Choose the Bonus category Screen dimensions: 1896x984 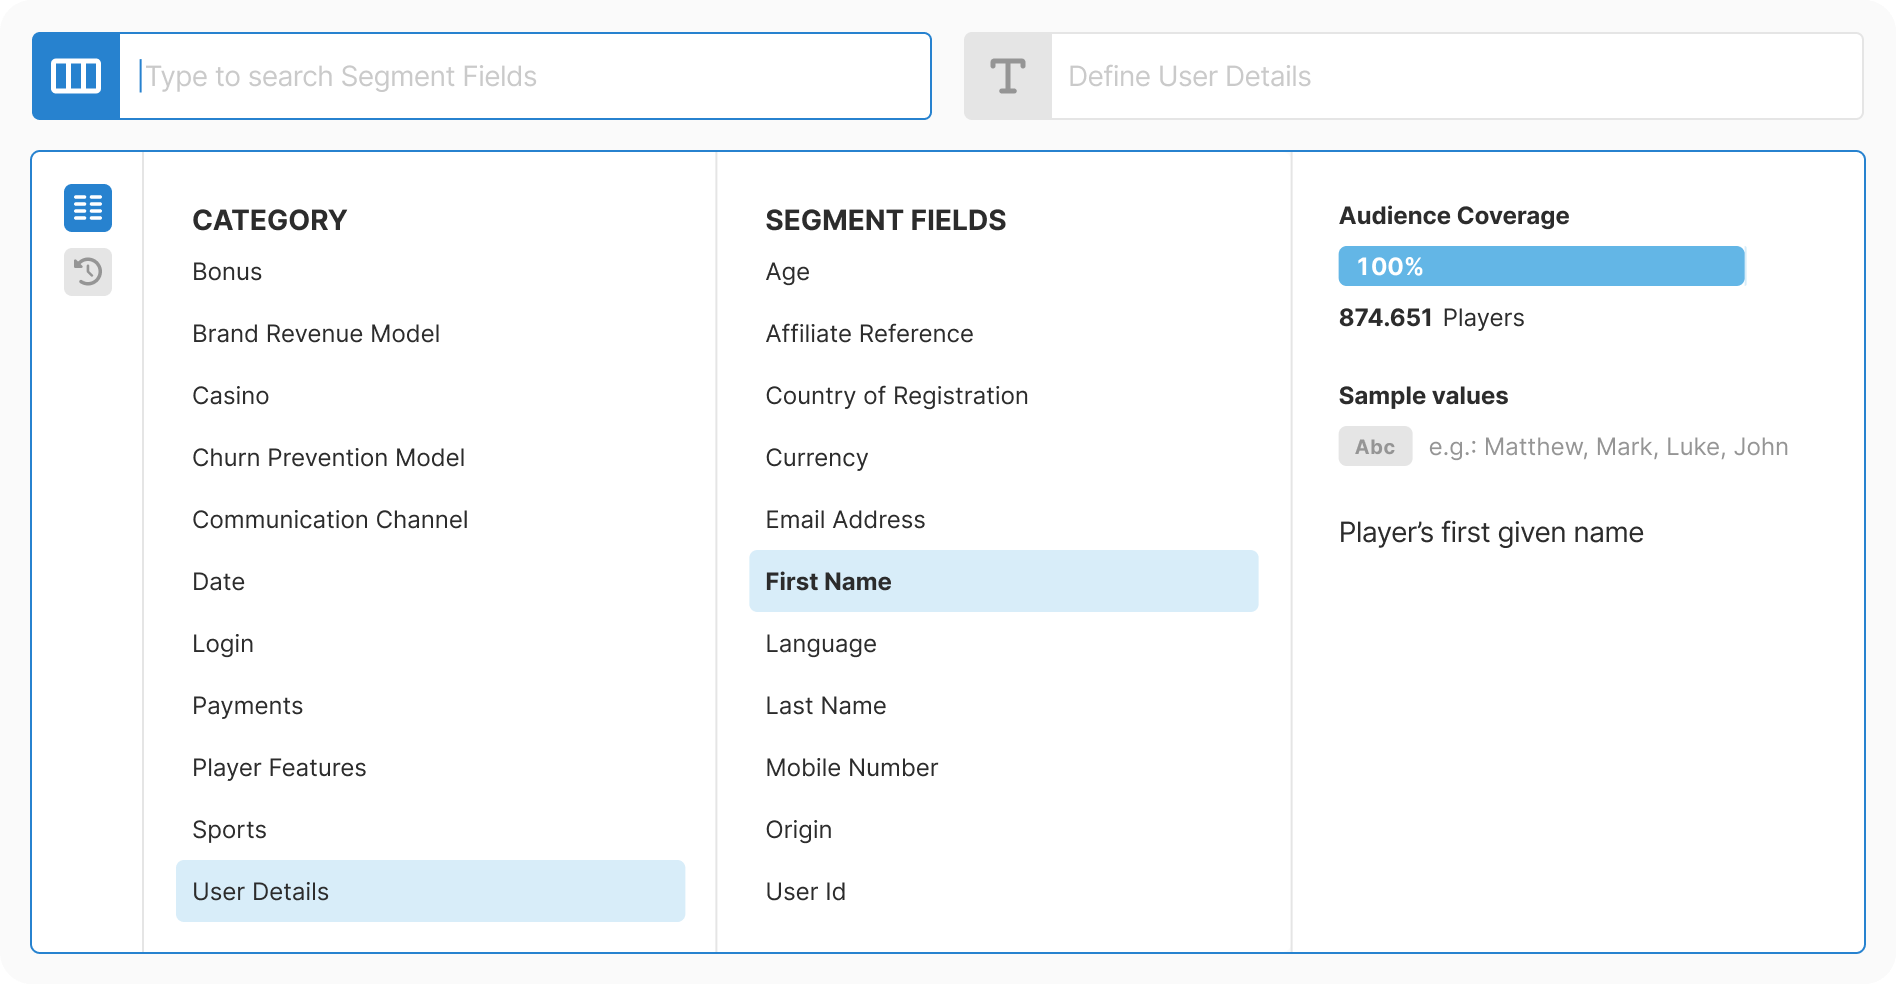226,271
